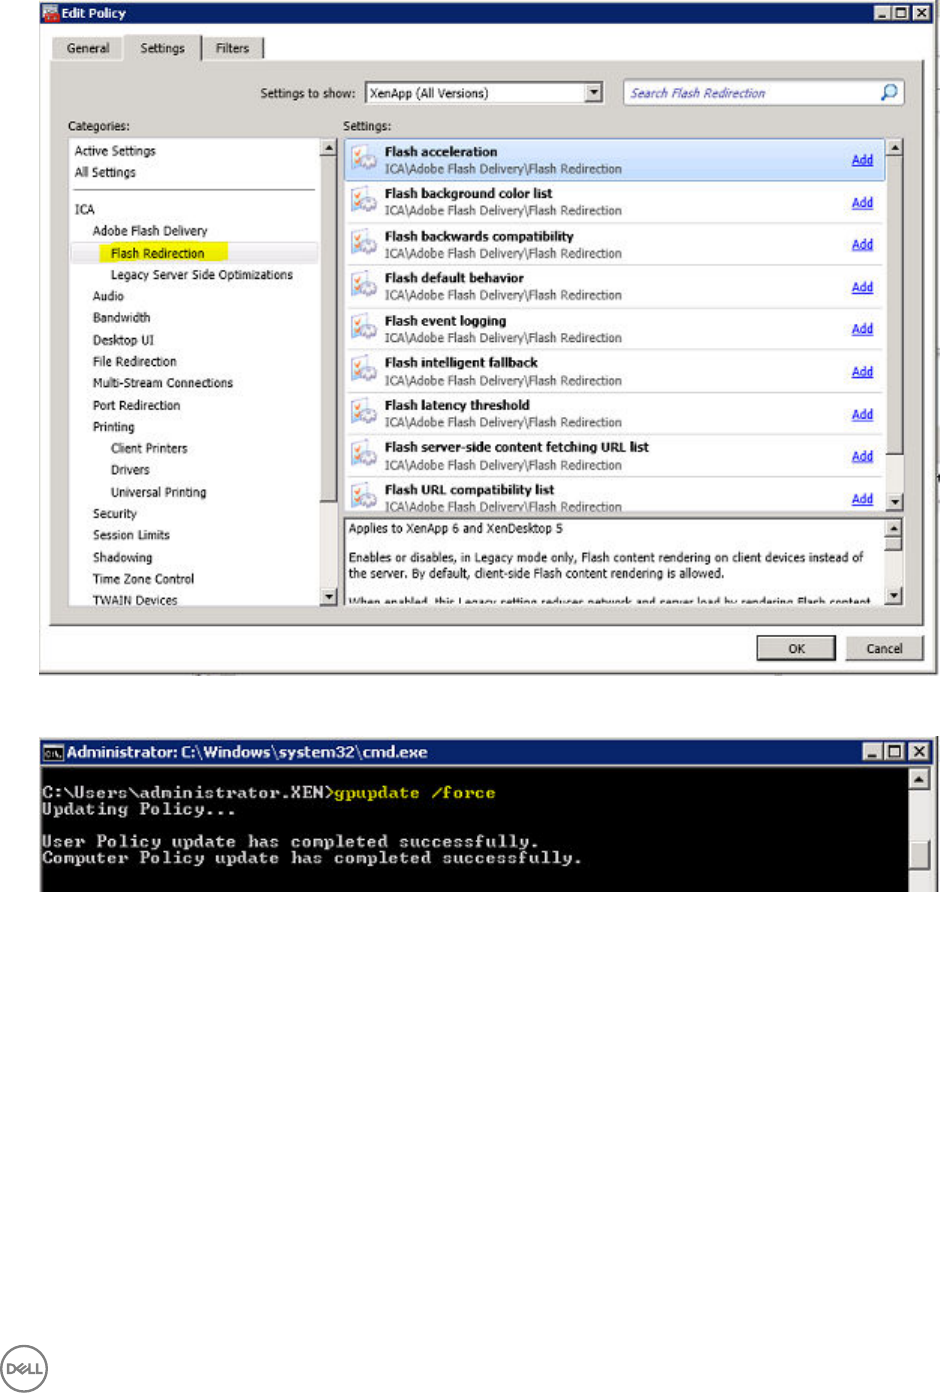Viewport: 940px width, 1393px height.
Task: Click description pane scroll-down arrow
Action: [x=894, y=596]
